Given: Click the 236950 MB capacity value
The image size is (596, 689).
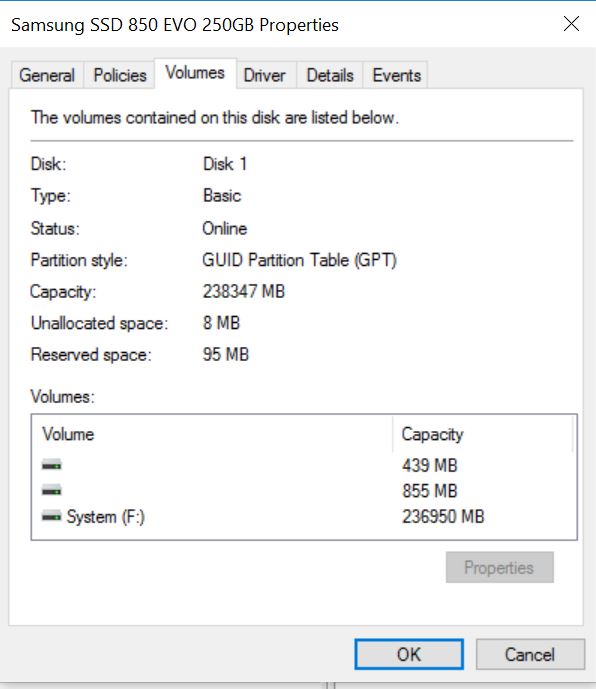Looking at the screenshot, I should pyautogui.click(x=443, y=516).
